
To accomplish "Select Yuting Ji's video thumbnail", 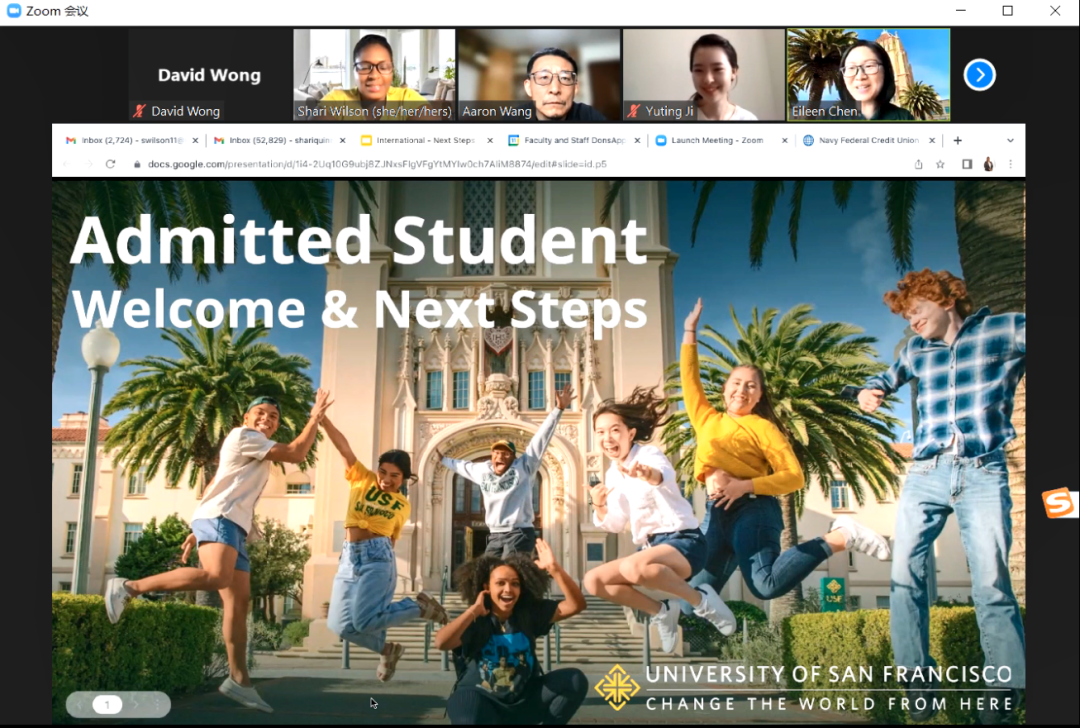I will [703, 75].
